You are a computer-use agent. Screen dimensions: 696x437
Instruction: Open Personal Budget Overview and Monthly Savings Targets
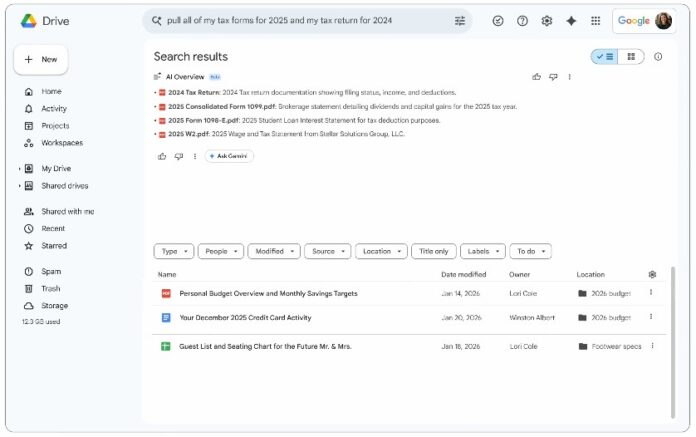pyautogui.click(x=268, y=294)
